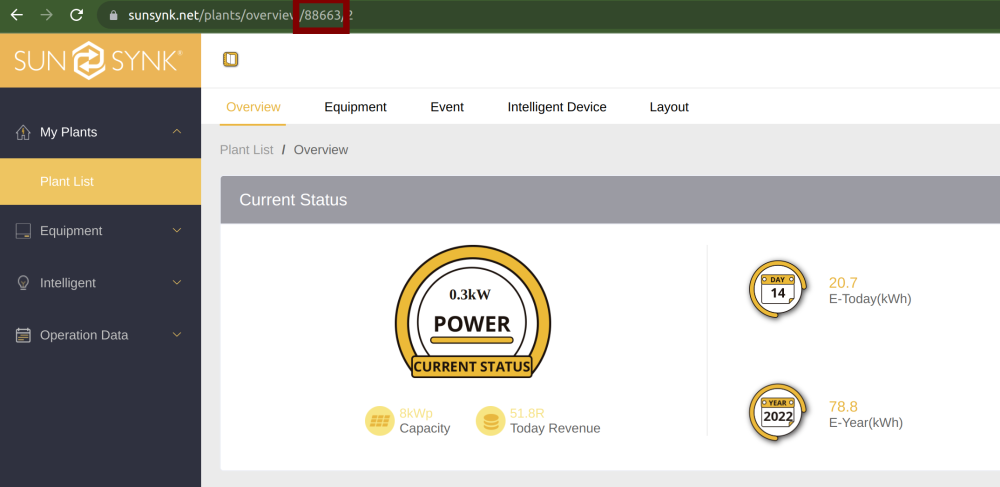Switch to the Event tab
The height and width of the screenshot is (487, 1000).
click(447, 107)
